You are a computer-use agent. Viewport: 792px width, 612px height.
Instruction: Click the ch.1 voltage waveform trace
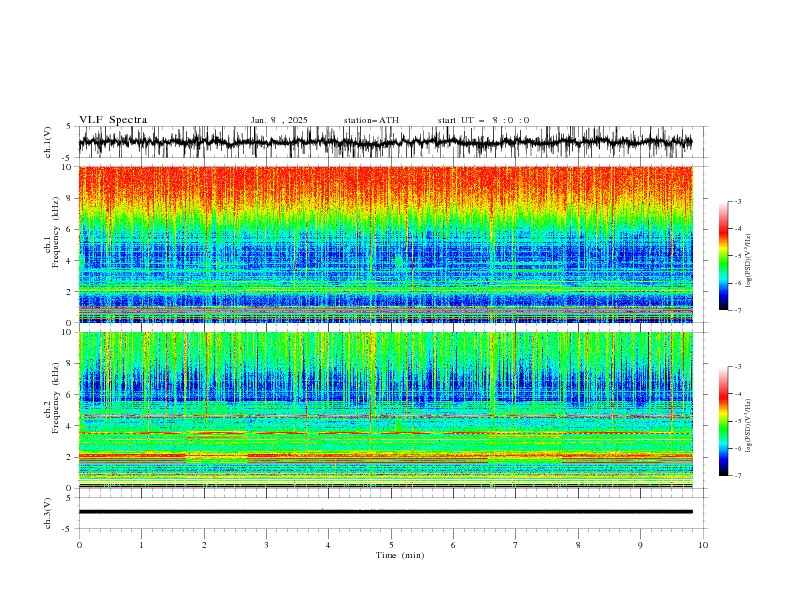(x=385, y=142)
